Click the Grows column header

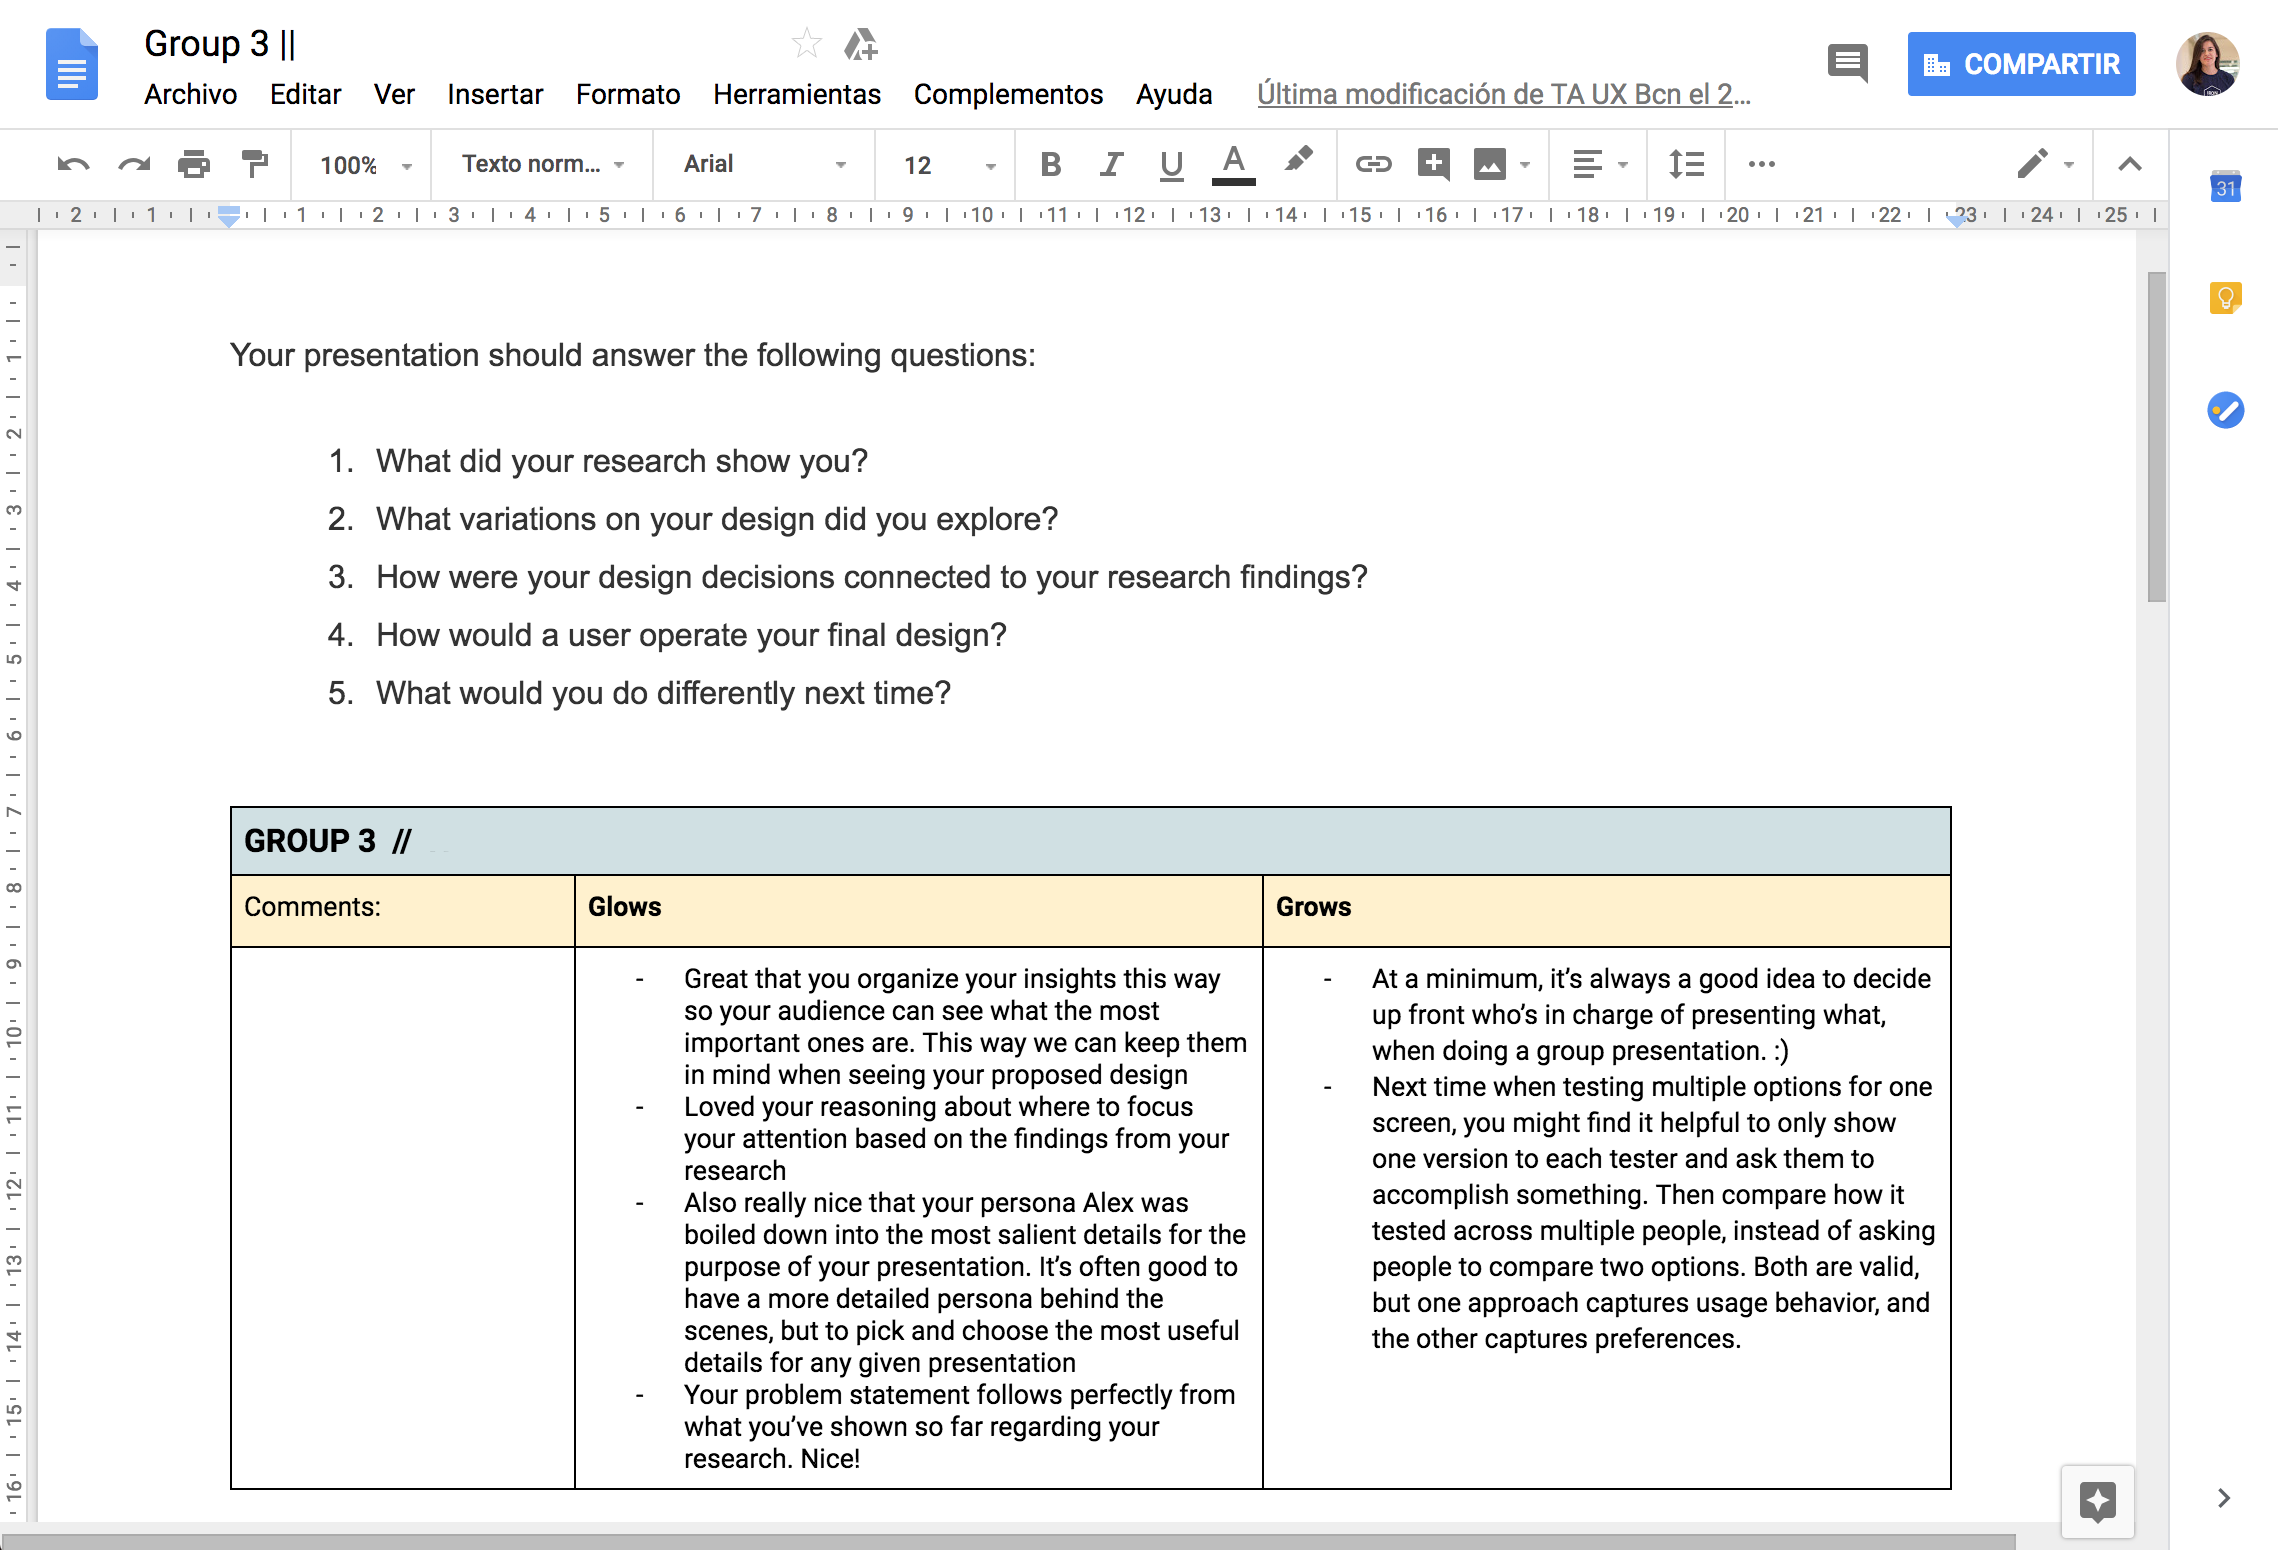(1607, 911)
